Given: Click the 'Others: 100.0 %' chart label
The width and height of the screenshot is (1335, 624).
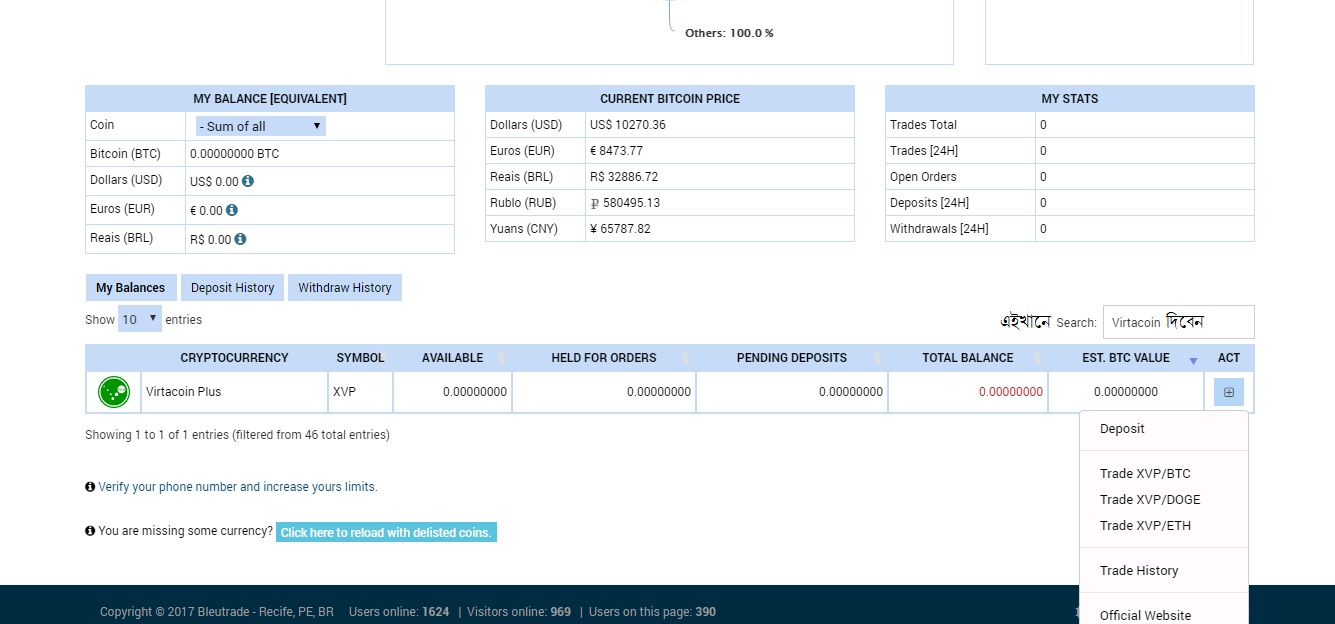Looking at the screenshot, I should coord(729,33).
